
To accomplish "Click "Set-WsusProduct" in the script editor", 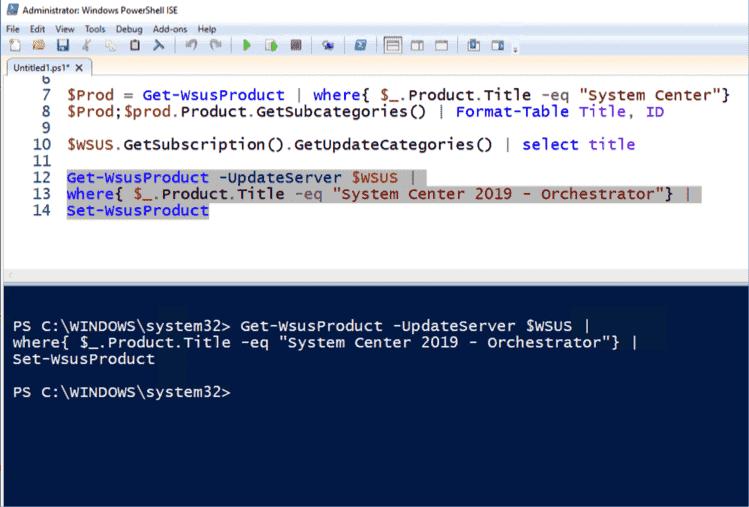I will tap(138, 211).
